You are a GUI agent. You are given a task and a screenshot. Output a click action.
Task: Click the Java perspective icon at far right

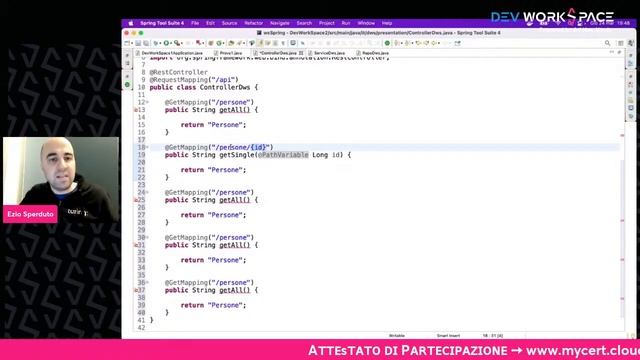(631, 43)
